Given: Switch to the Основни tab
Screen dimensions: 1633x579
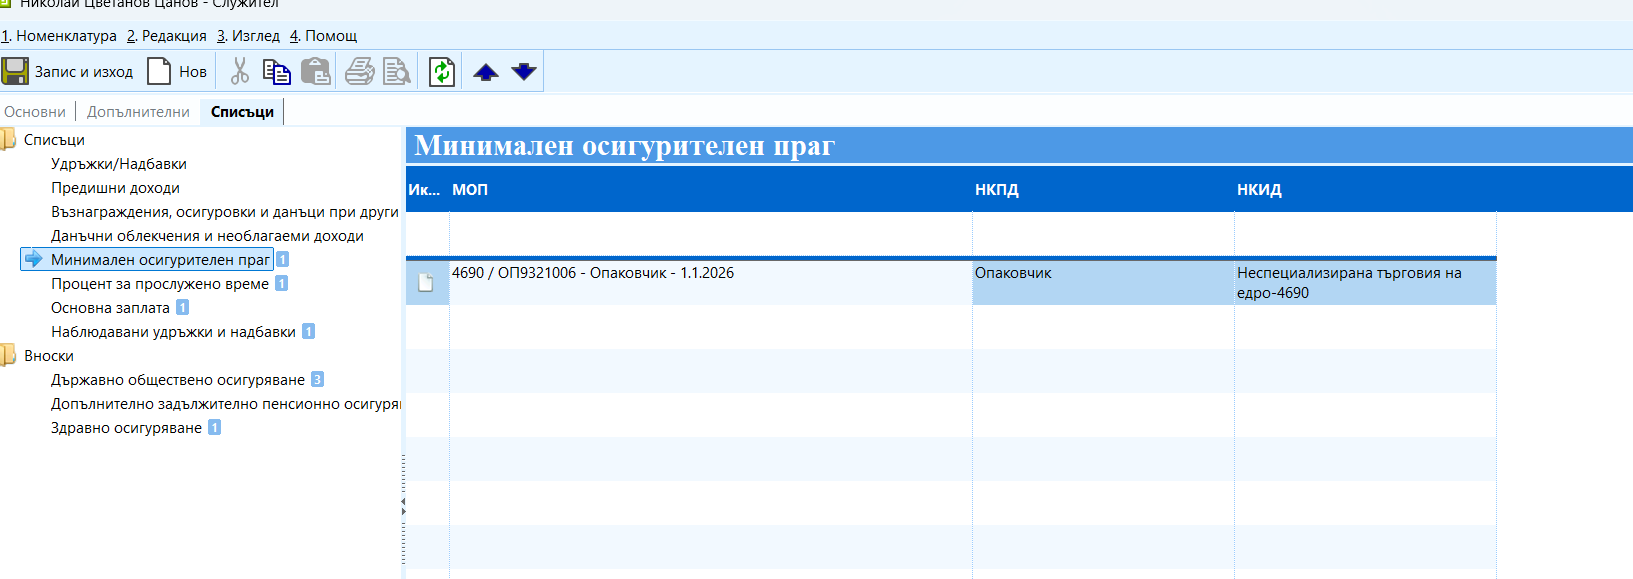Looking at the screenshot, I should tap(35, 112).
